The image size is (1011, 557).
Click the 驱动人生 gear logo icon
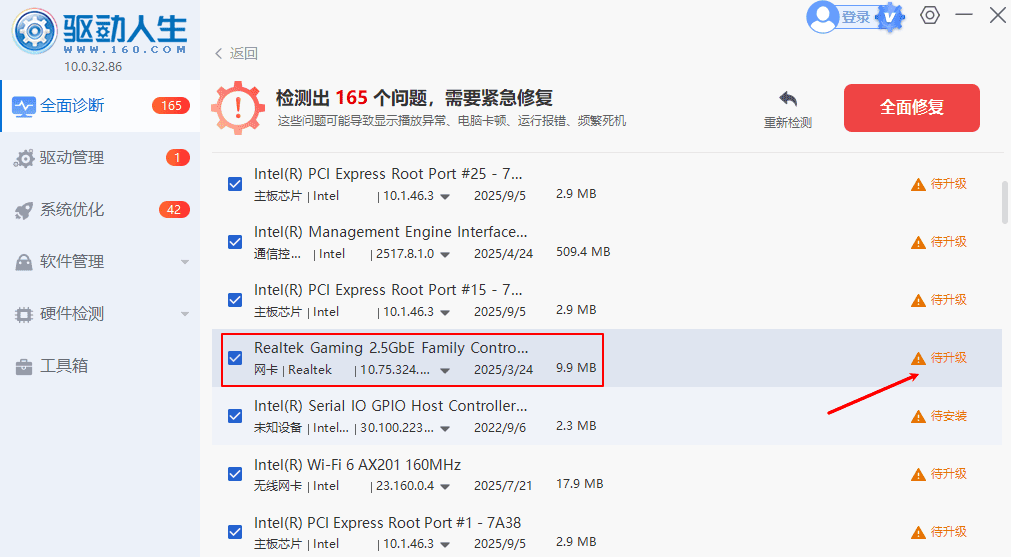click(x=35, y=31)
